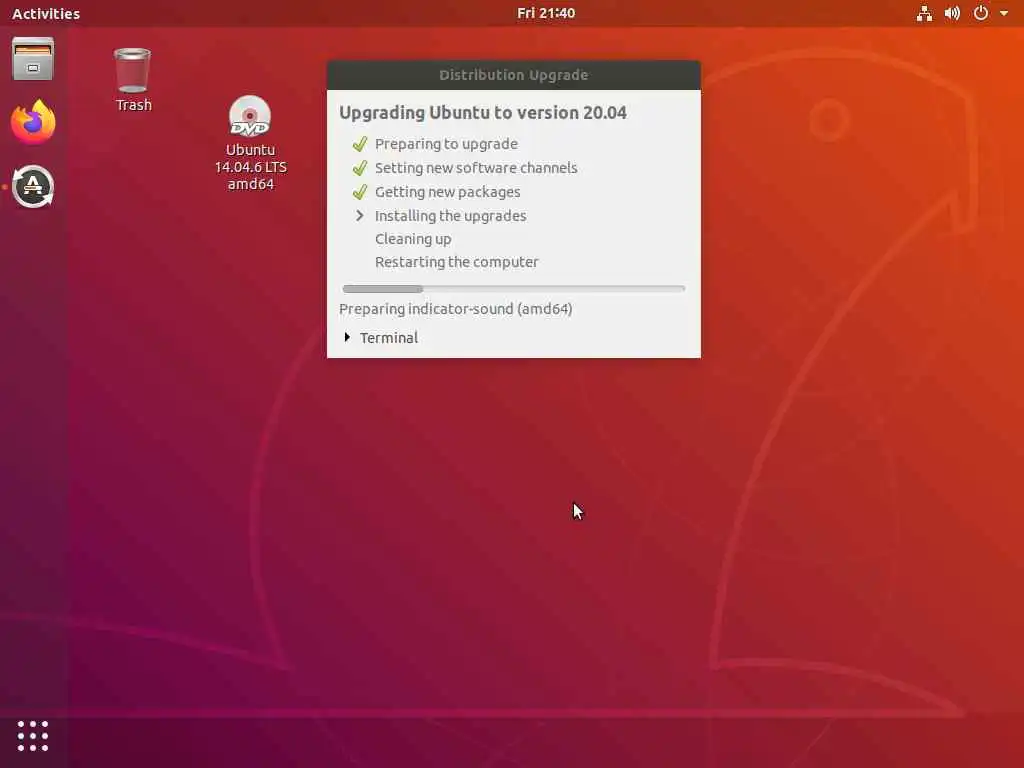Click the 'Getting new packages' step text

click(x=447, y=192)
